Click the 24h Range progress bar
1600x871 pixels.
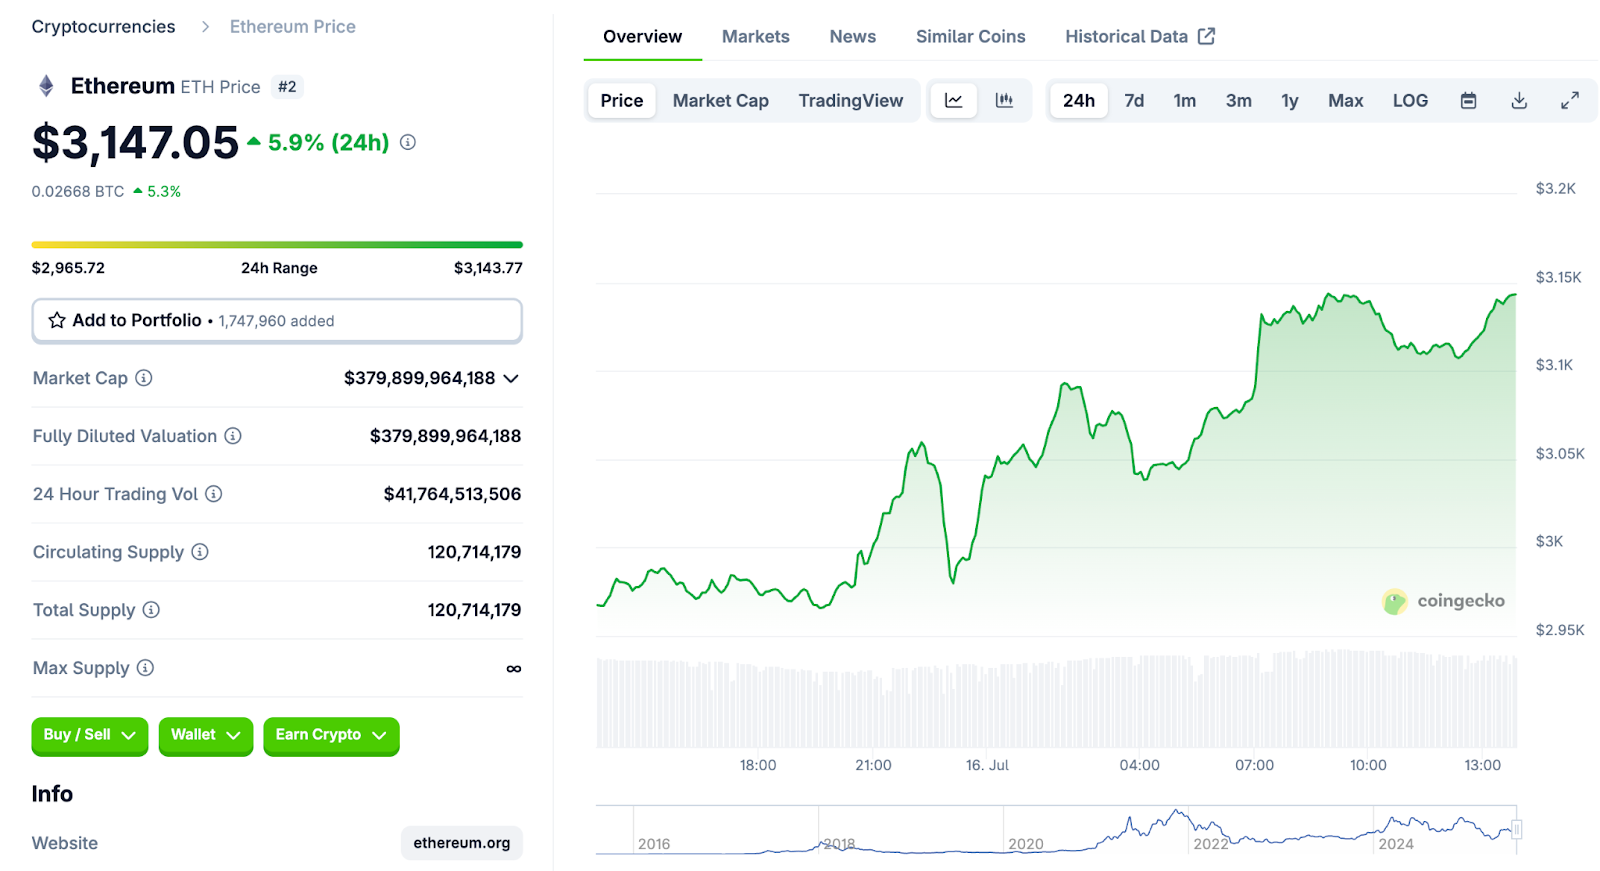tap(277, 244)
